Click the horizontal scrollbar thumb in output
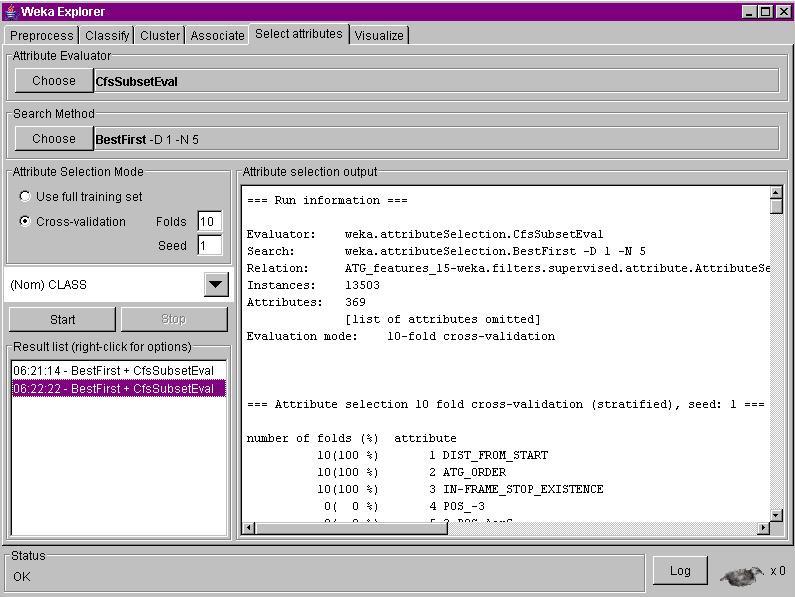The width and height of the screenshot is (795, 597). pos(351,528)
